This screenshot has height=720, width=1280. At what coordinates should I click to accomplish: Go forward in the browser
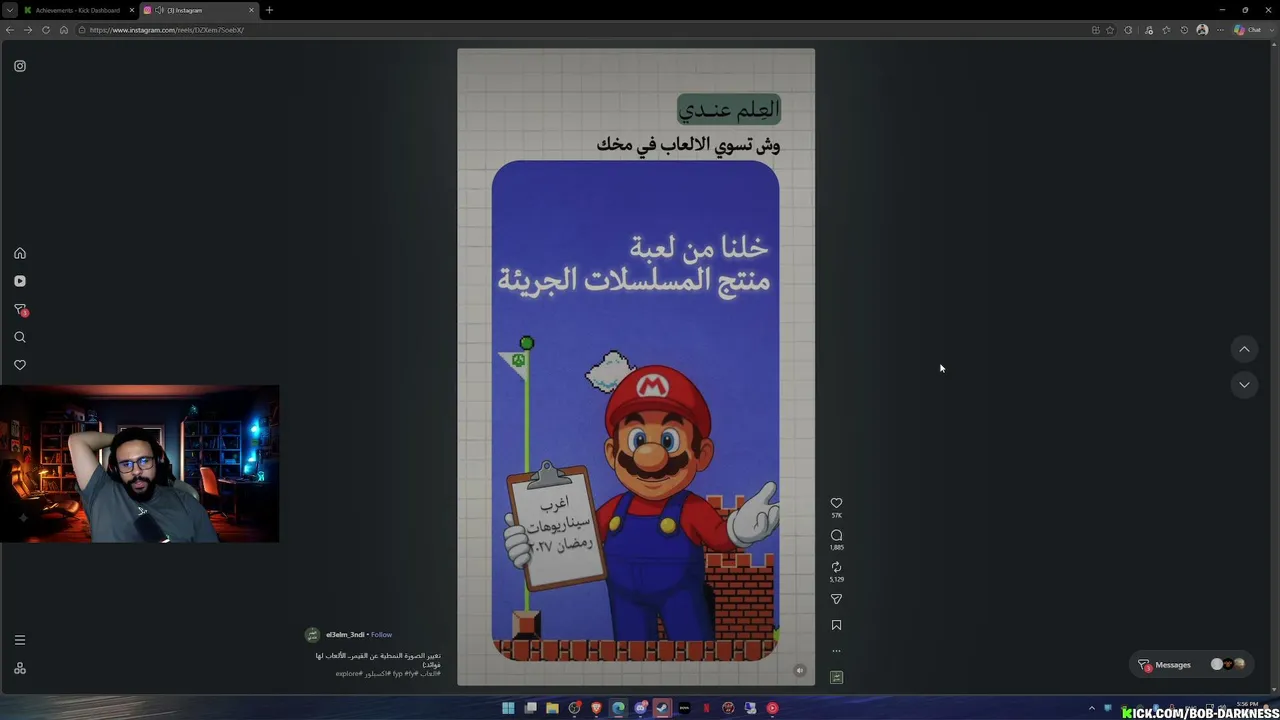click(x=28, y=30)
